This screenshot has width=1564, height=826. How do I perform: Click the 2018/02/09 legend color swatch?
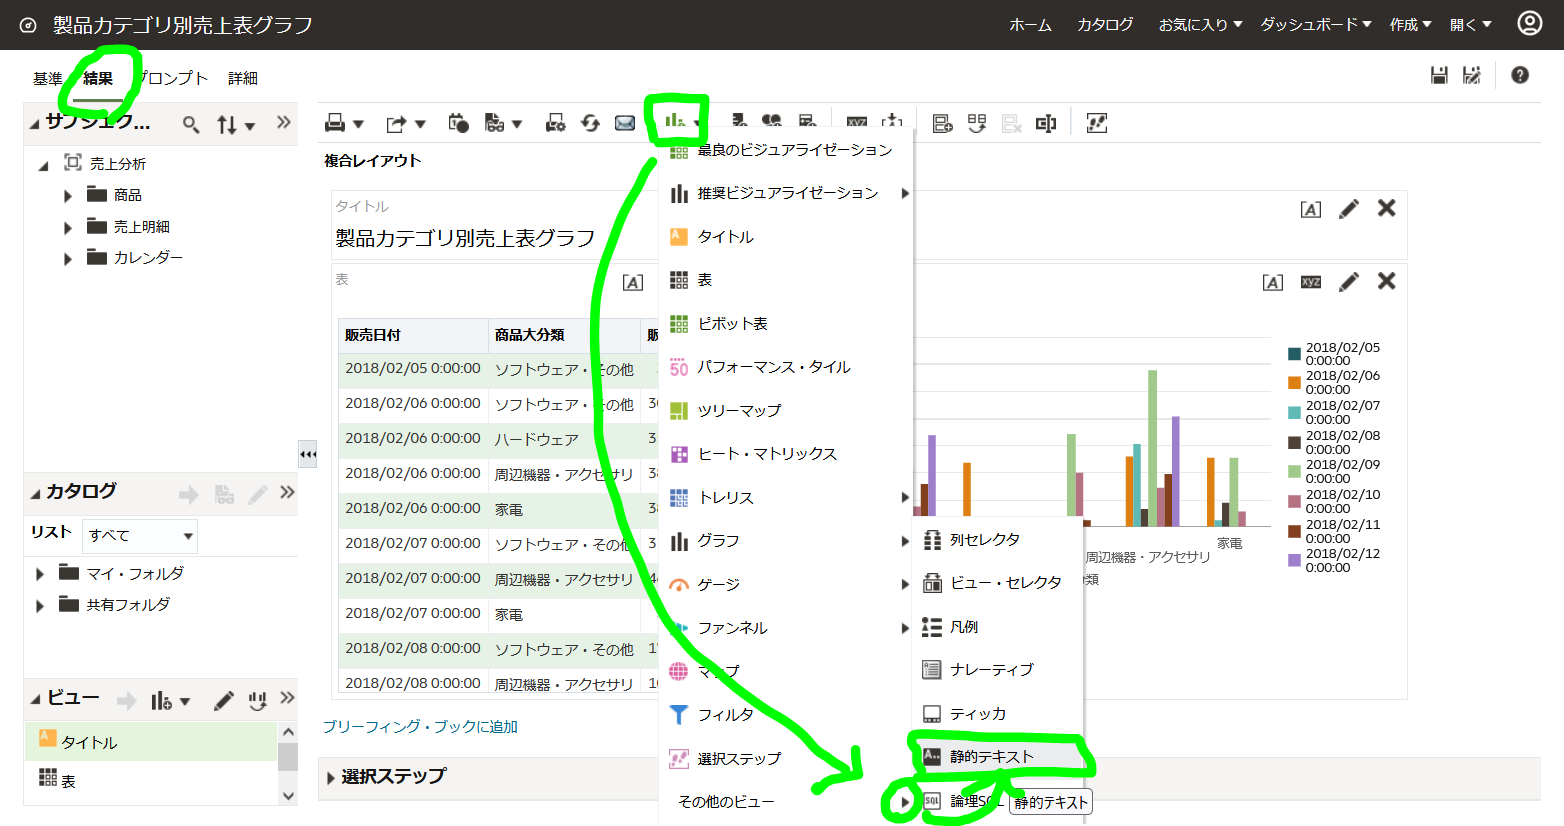coord(1294,471)
